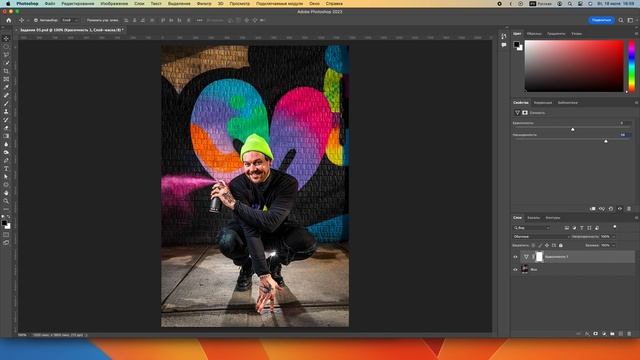
Task: Select the Path Selection arrow tool
Action: [6, 177]
